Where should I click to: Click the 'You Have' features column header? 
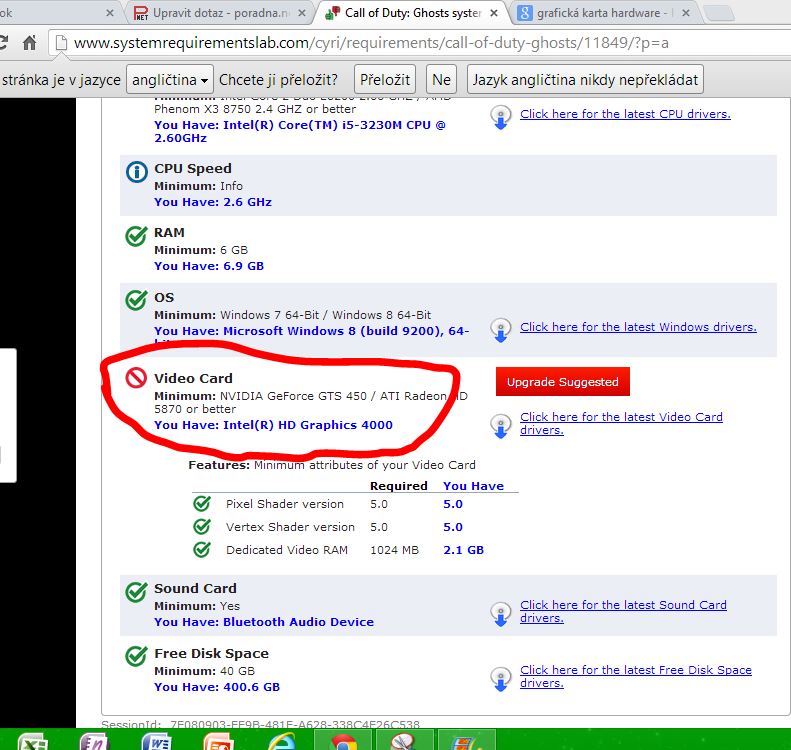(x=473, y=486)
